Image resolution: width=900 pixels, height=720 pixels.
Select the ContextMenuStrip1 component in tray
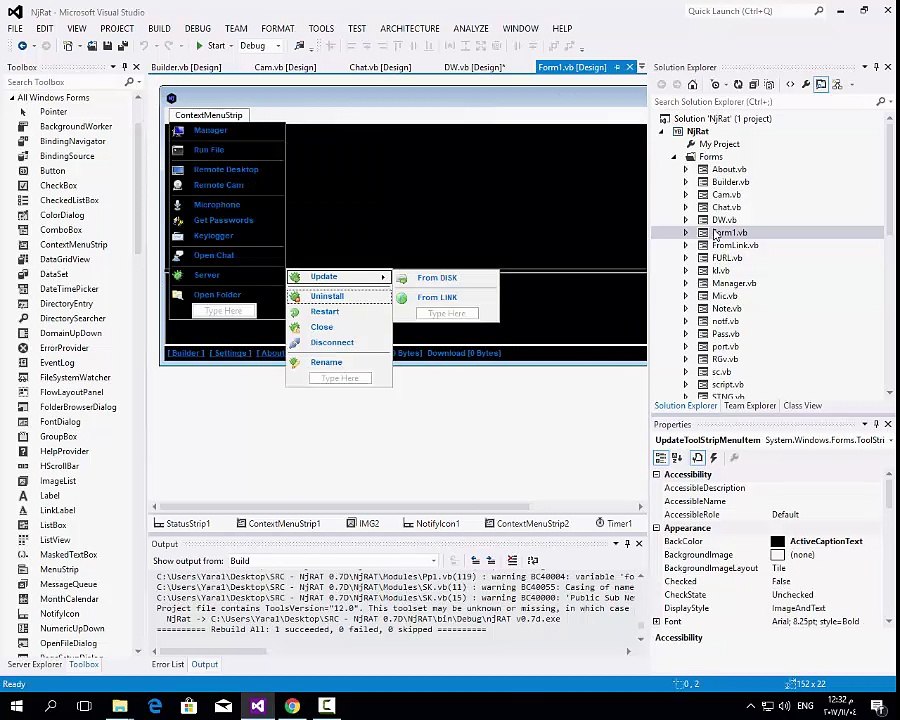[x=279, y=523]
